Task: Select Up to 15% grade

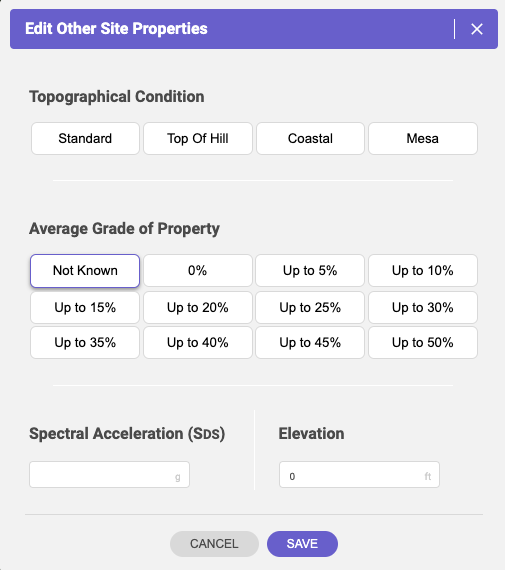Action: [x=85, y=308]
